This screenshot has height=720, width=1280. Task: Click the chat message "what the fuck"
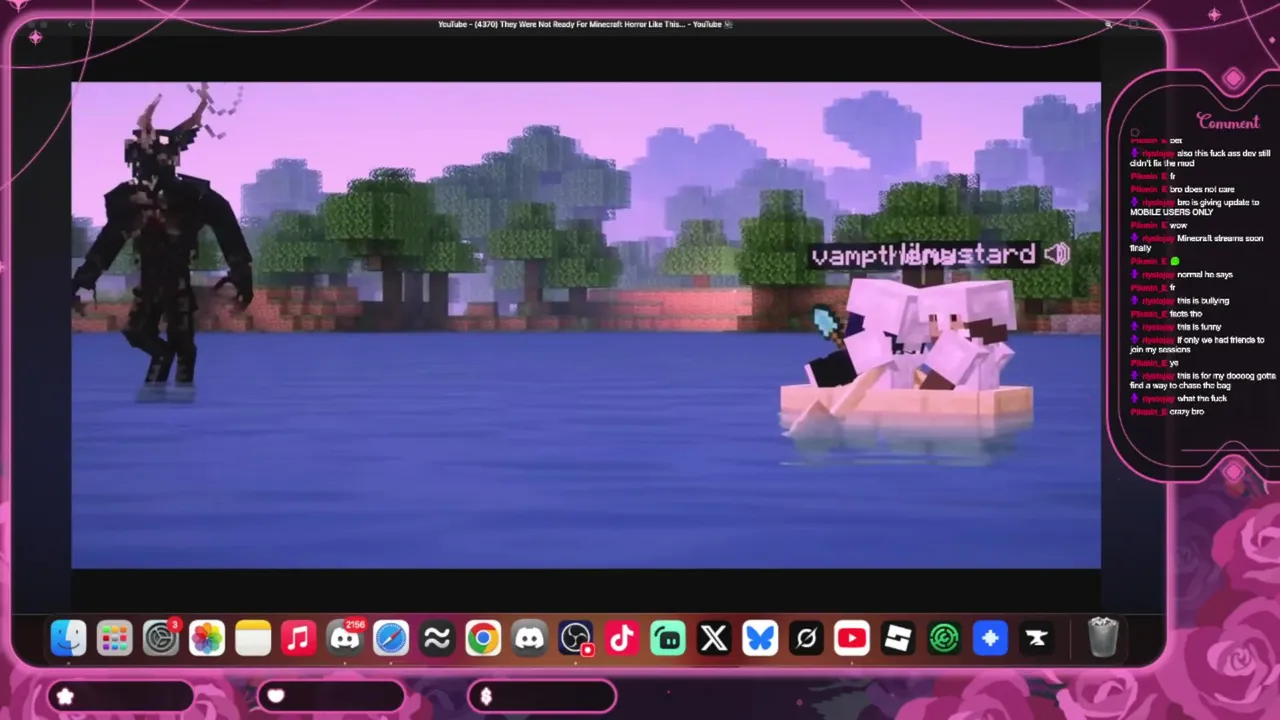[1202, 398]
